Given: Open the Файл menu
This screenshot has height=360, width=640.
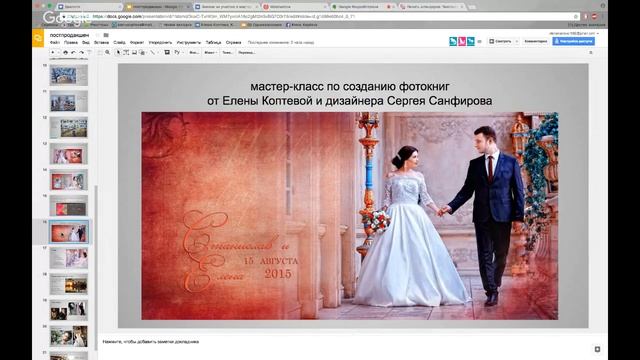Looking at the screenshot, I should click(55, 42).
